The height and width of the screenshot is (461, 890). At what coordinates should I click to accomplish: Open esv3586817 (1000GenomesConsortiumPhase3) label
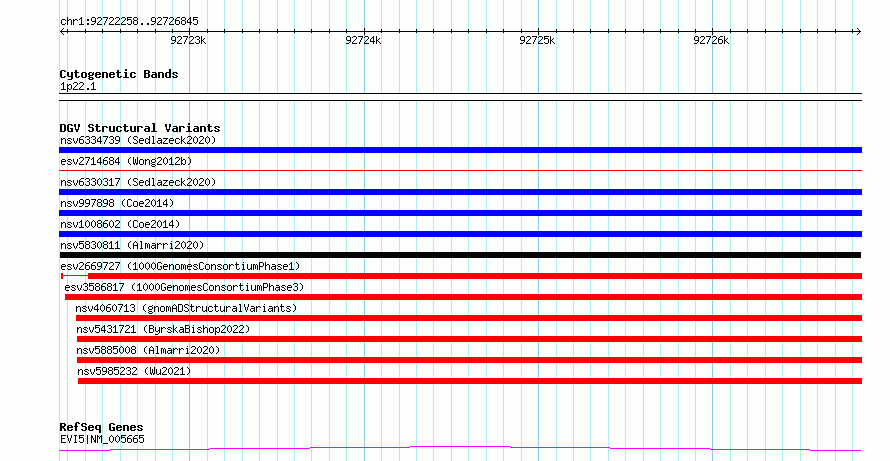point(184,287)
